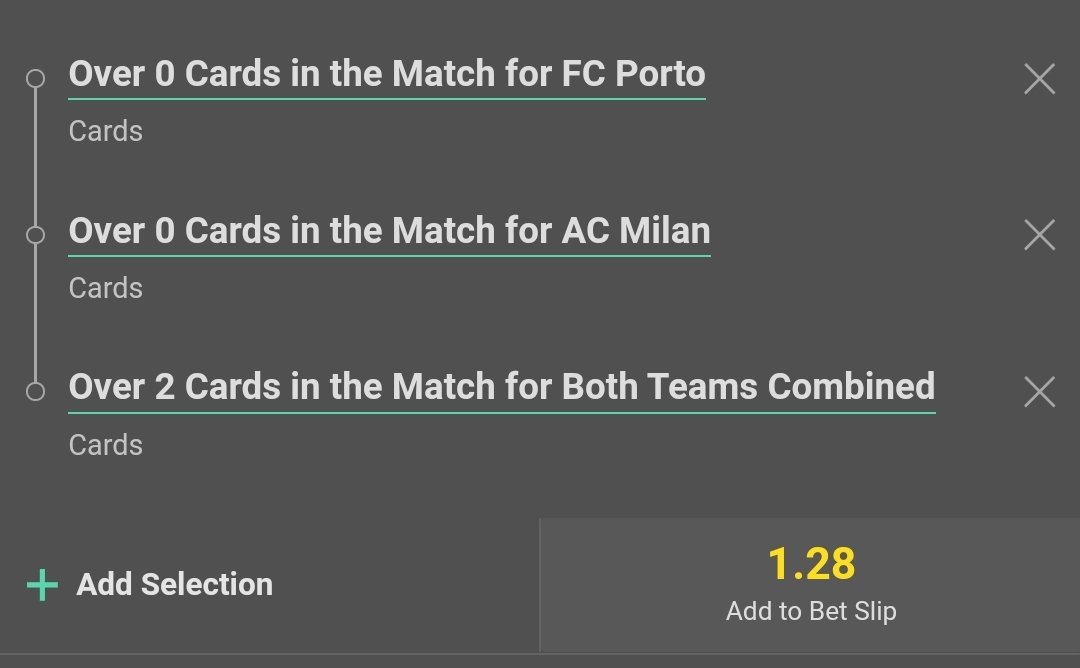Click the connector line between Porto and Milan
The image size is (1080, 668).
(35, 156)
